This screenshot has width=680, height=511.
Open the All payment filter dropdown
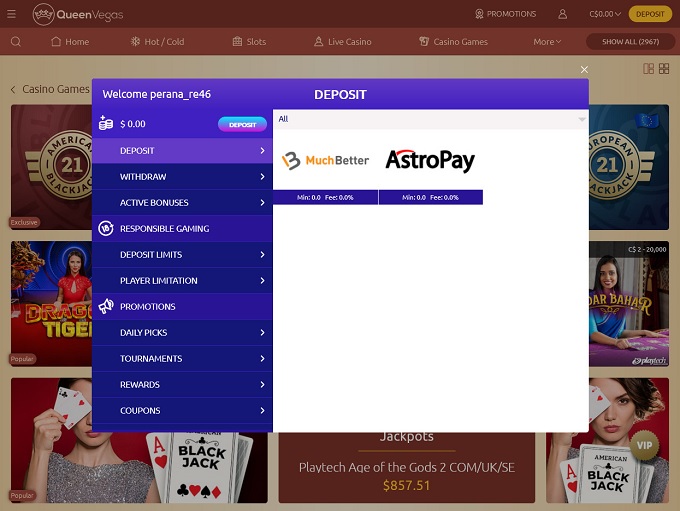pos(430,119)
